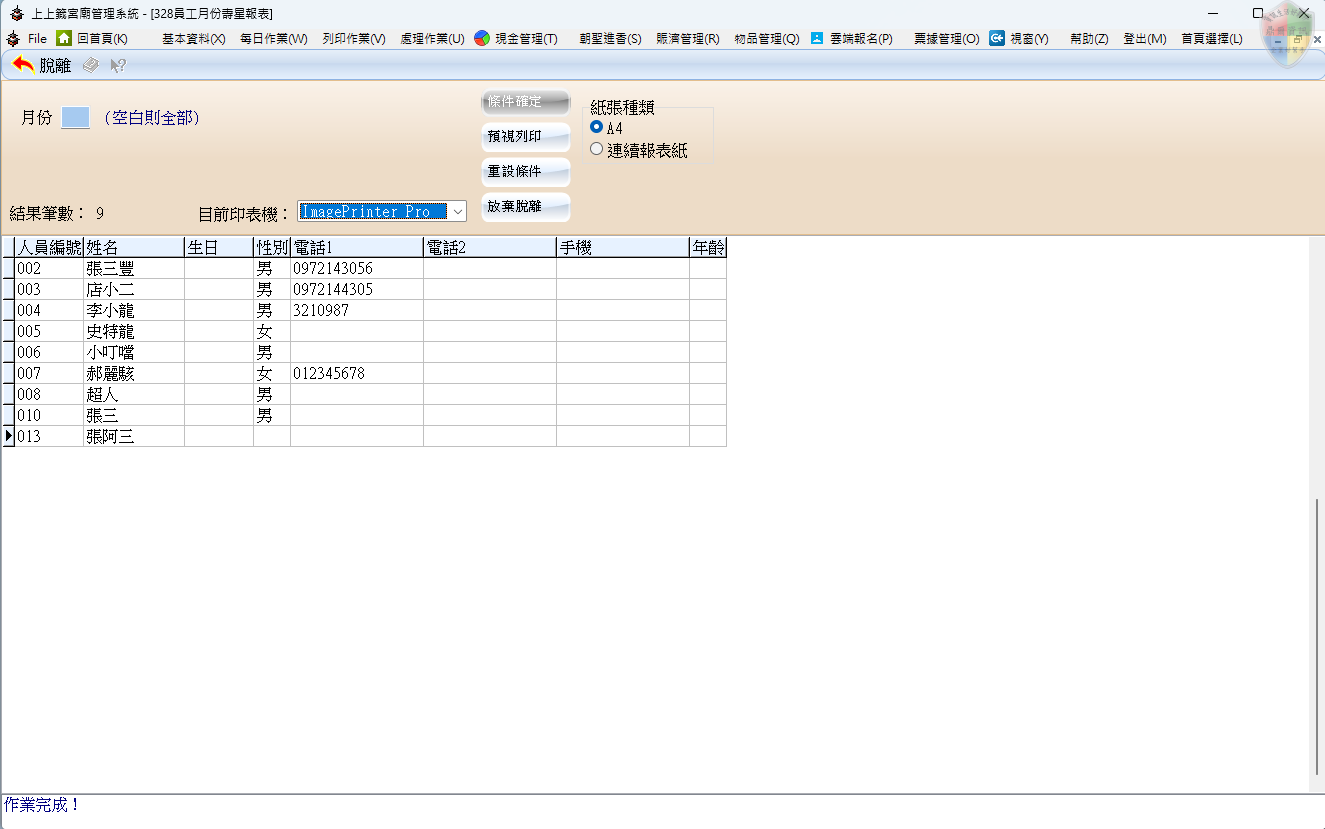
Task: Click the 預視列印 button
Action: [x=525, y=137]
